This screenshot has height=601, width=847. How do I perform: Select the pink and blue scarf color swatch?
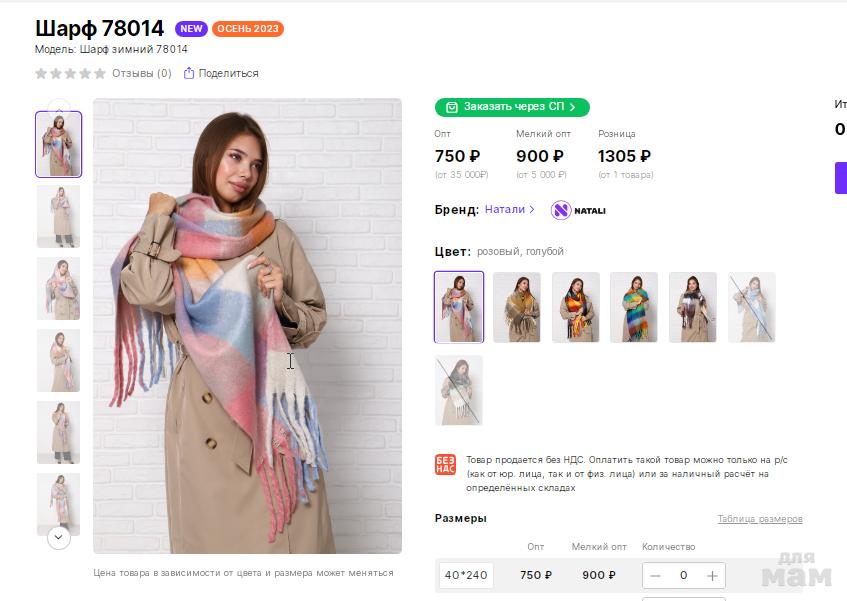[x=459, y=307]
